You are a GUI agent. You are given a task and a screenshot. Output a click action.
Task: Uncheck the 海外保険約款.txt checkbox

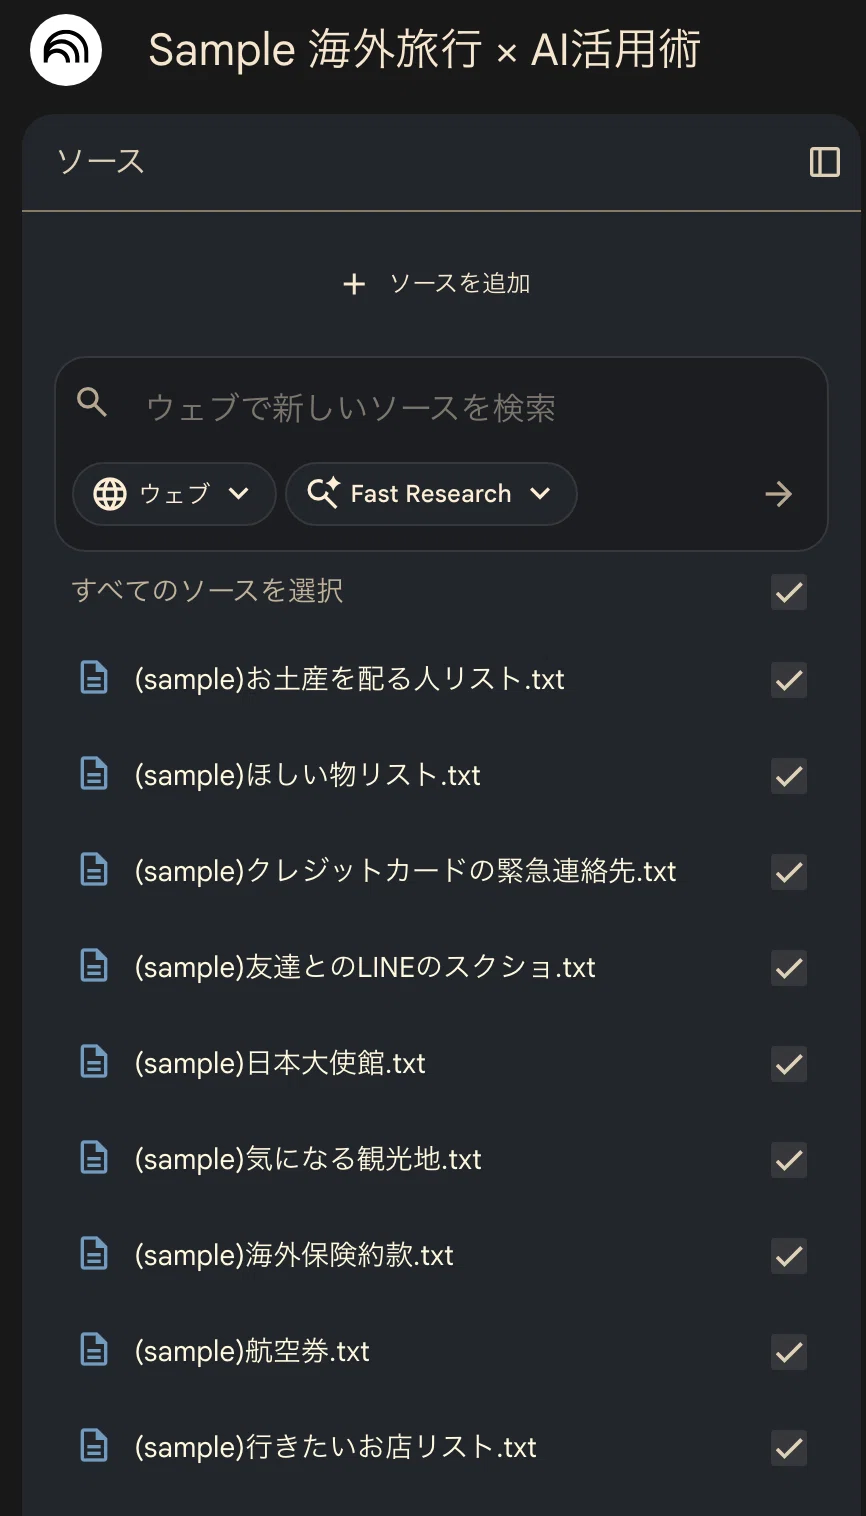[x=789, y=1256]
